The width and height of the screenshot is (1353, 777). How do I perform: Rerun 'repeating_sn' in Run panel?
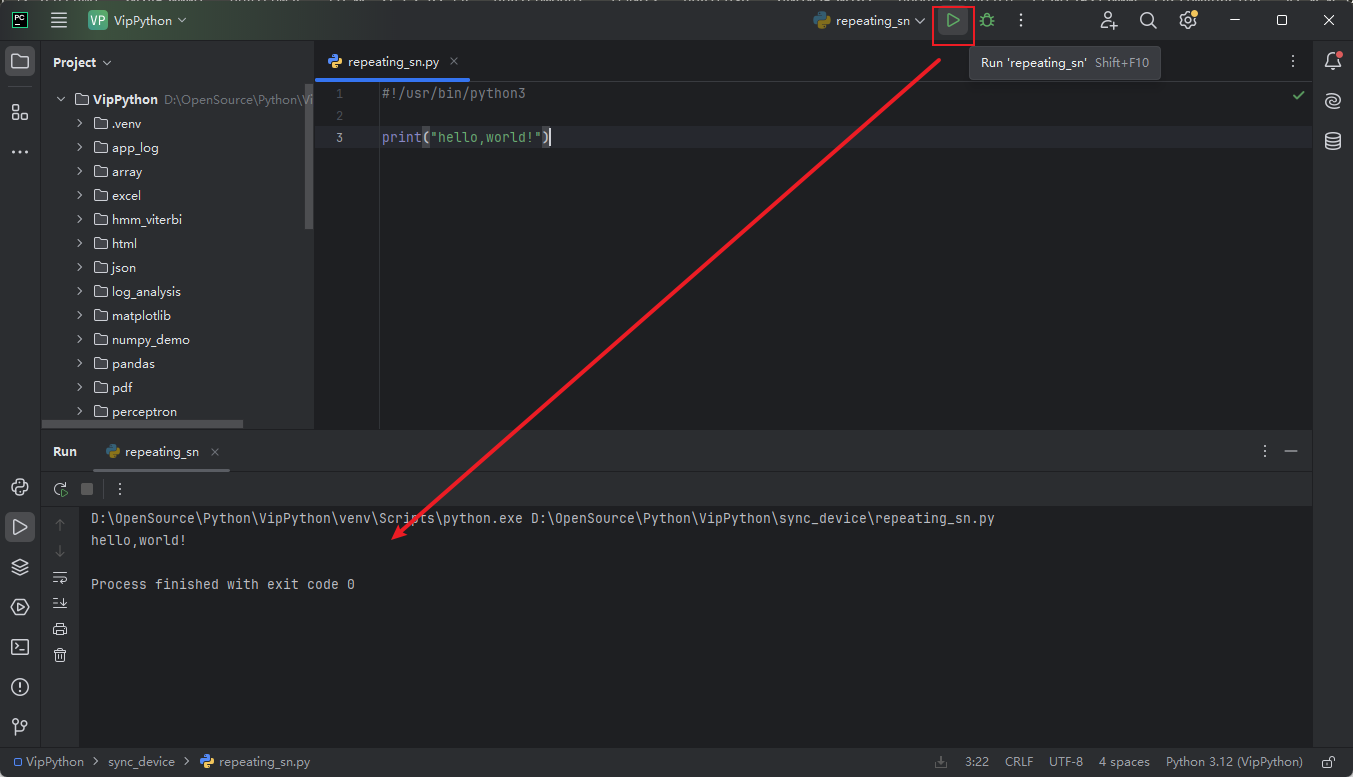coord(60,489)
